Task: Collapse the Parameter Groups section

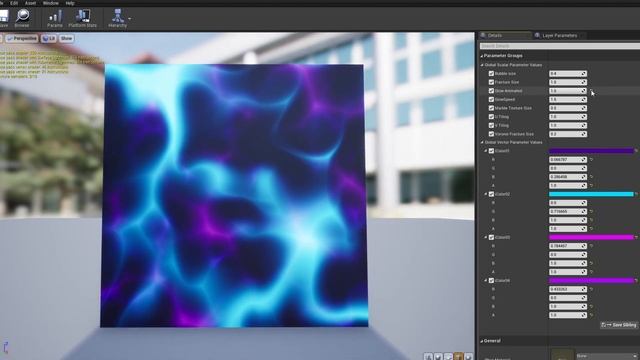Action: tap(482, 56)
